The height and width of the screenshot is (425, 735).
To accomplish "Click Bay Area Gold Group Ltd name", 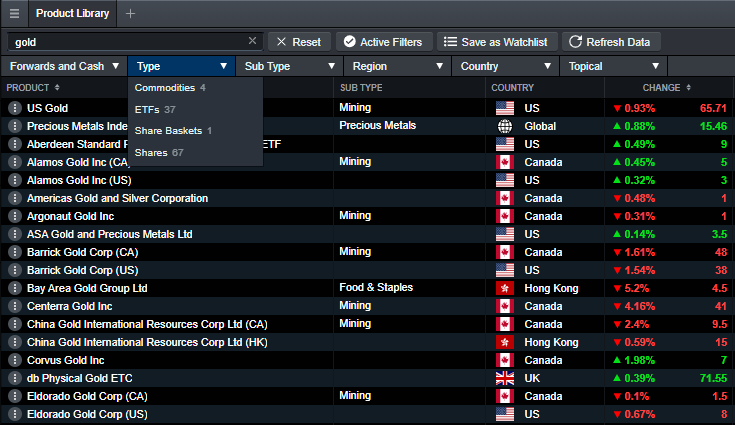I will 87,288.
